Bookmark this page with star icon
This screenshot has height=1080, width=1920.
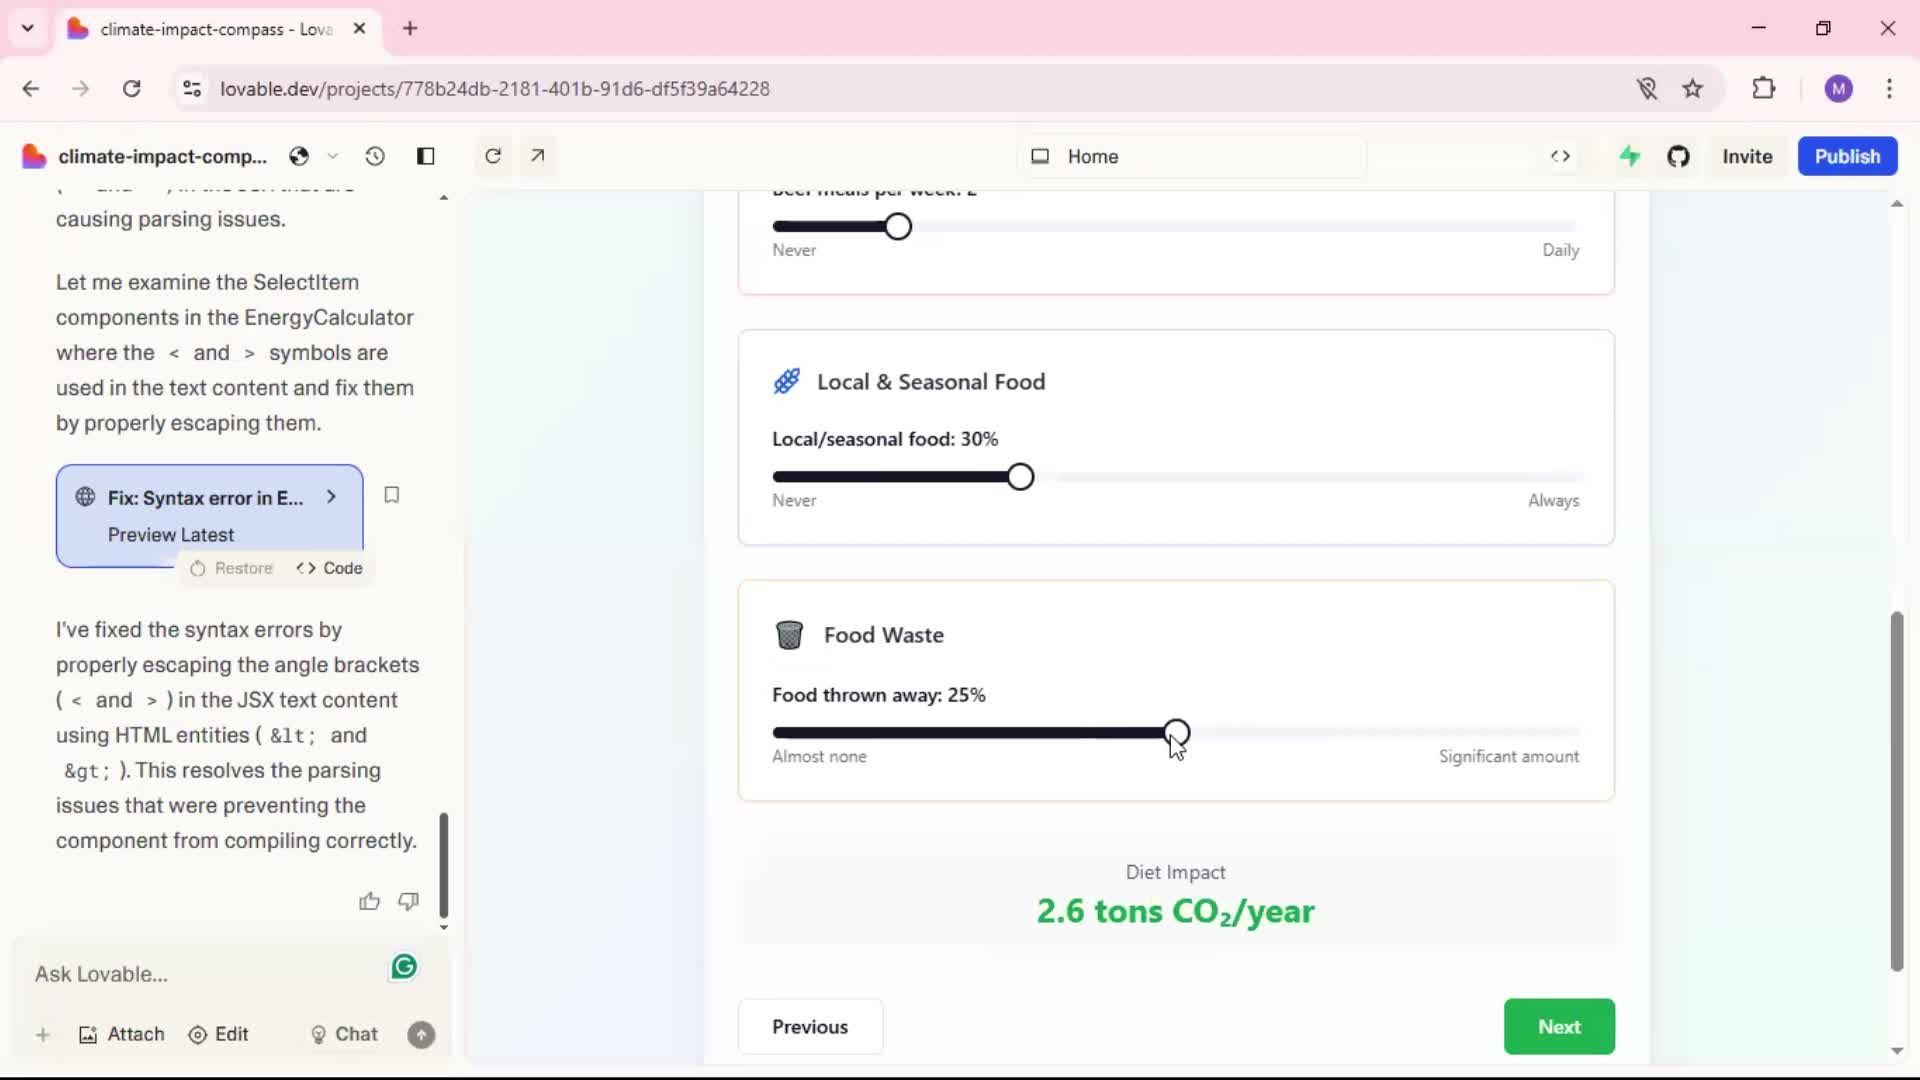pos(1692,88)
